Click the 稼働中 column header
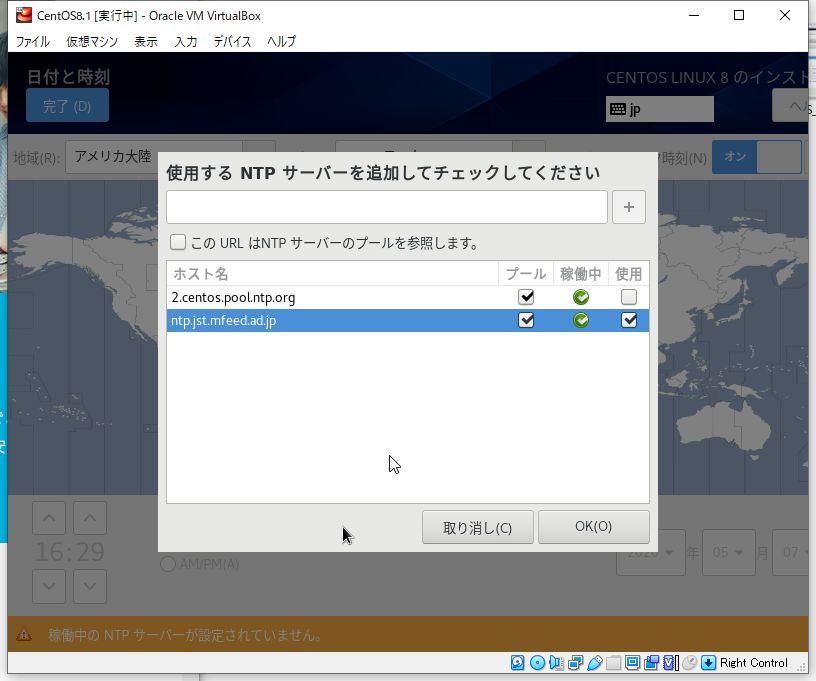 tap(581, 273)
